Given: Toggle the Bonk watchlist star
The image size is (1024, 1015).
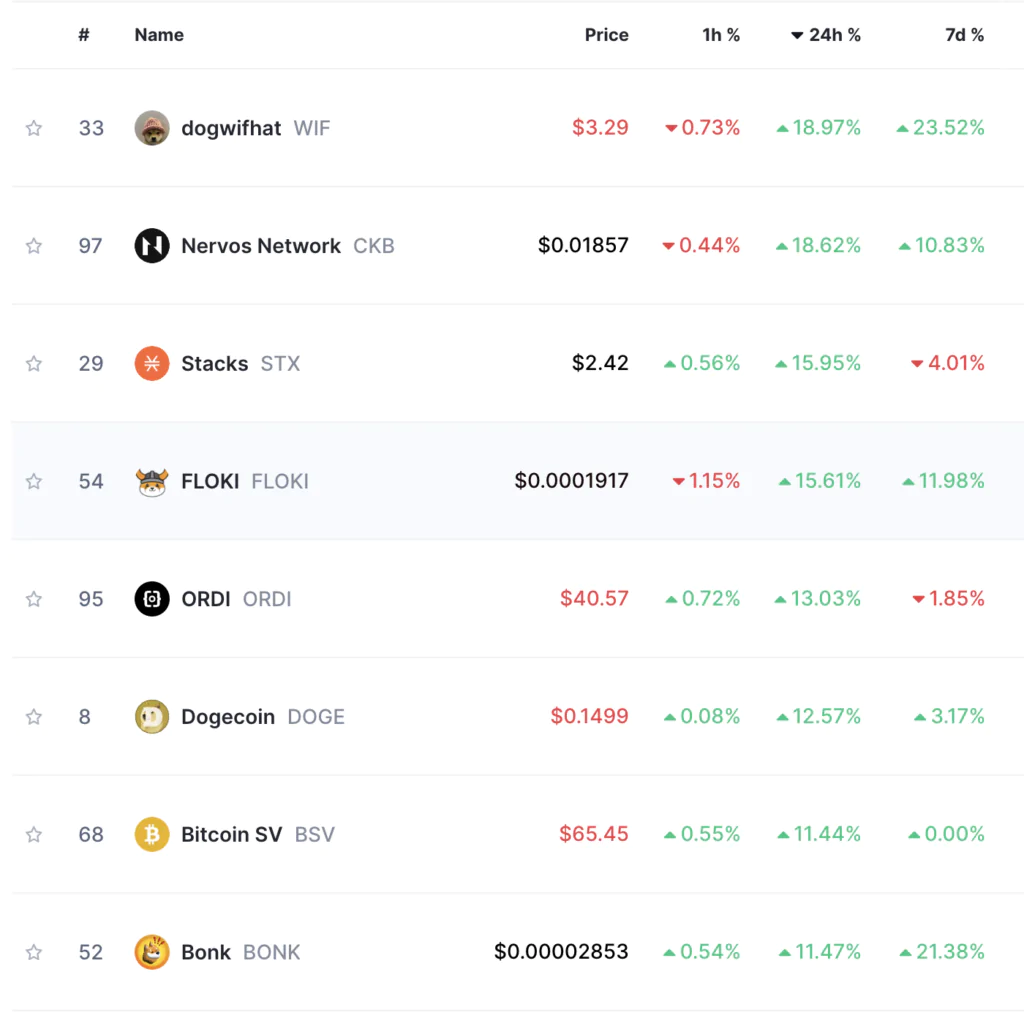Looking at the screenshot, I should point(34,952).
